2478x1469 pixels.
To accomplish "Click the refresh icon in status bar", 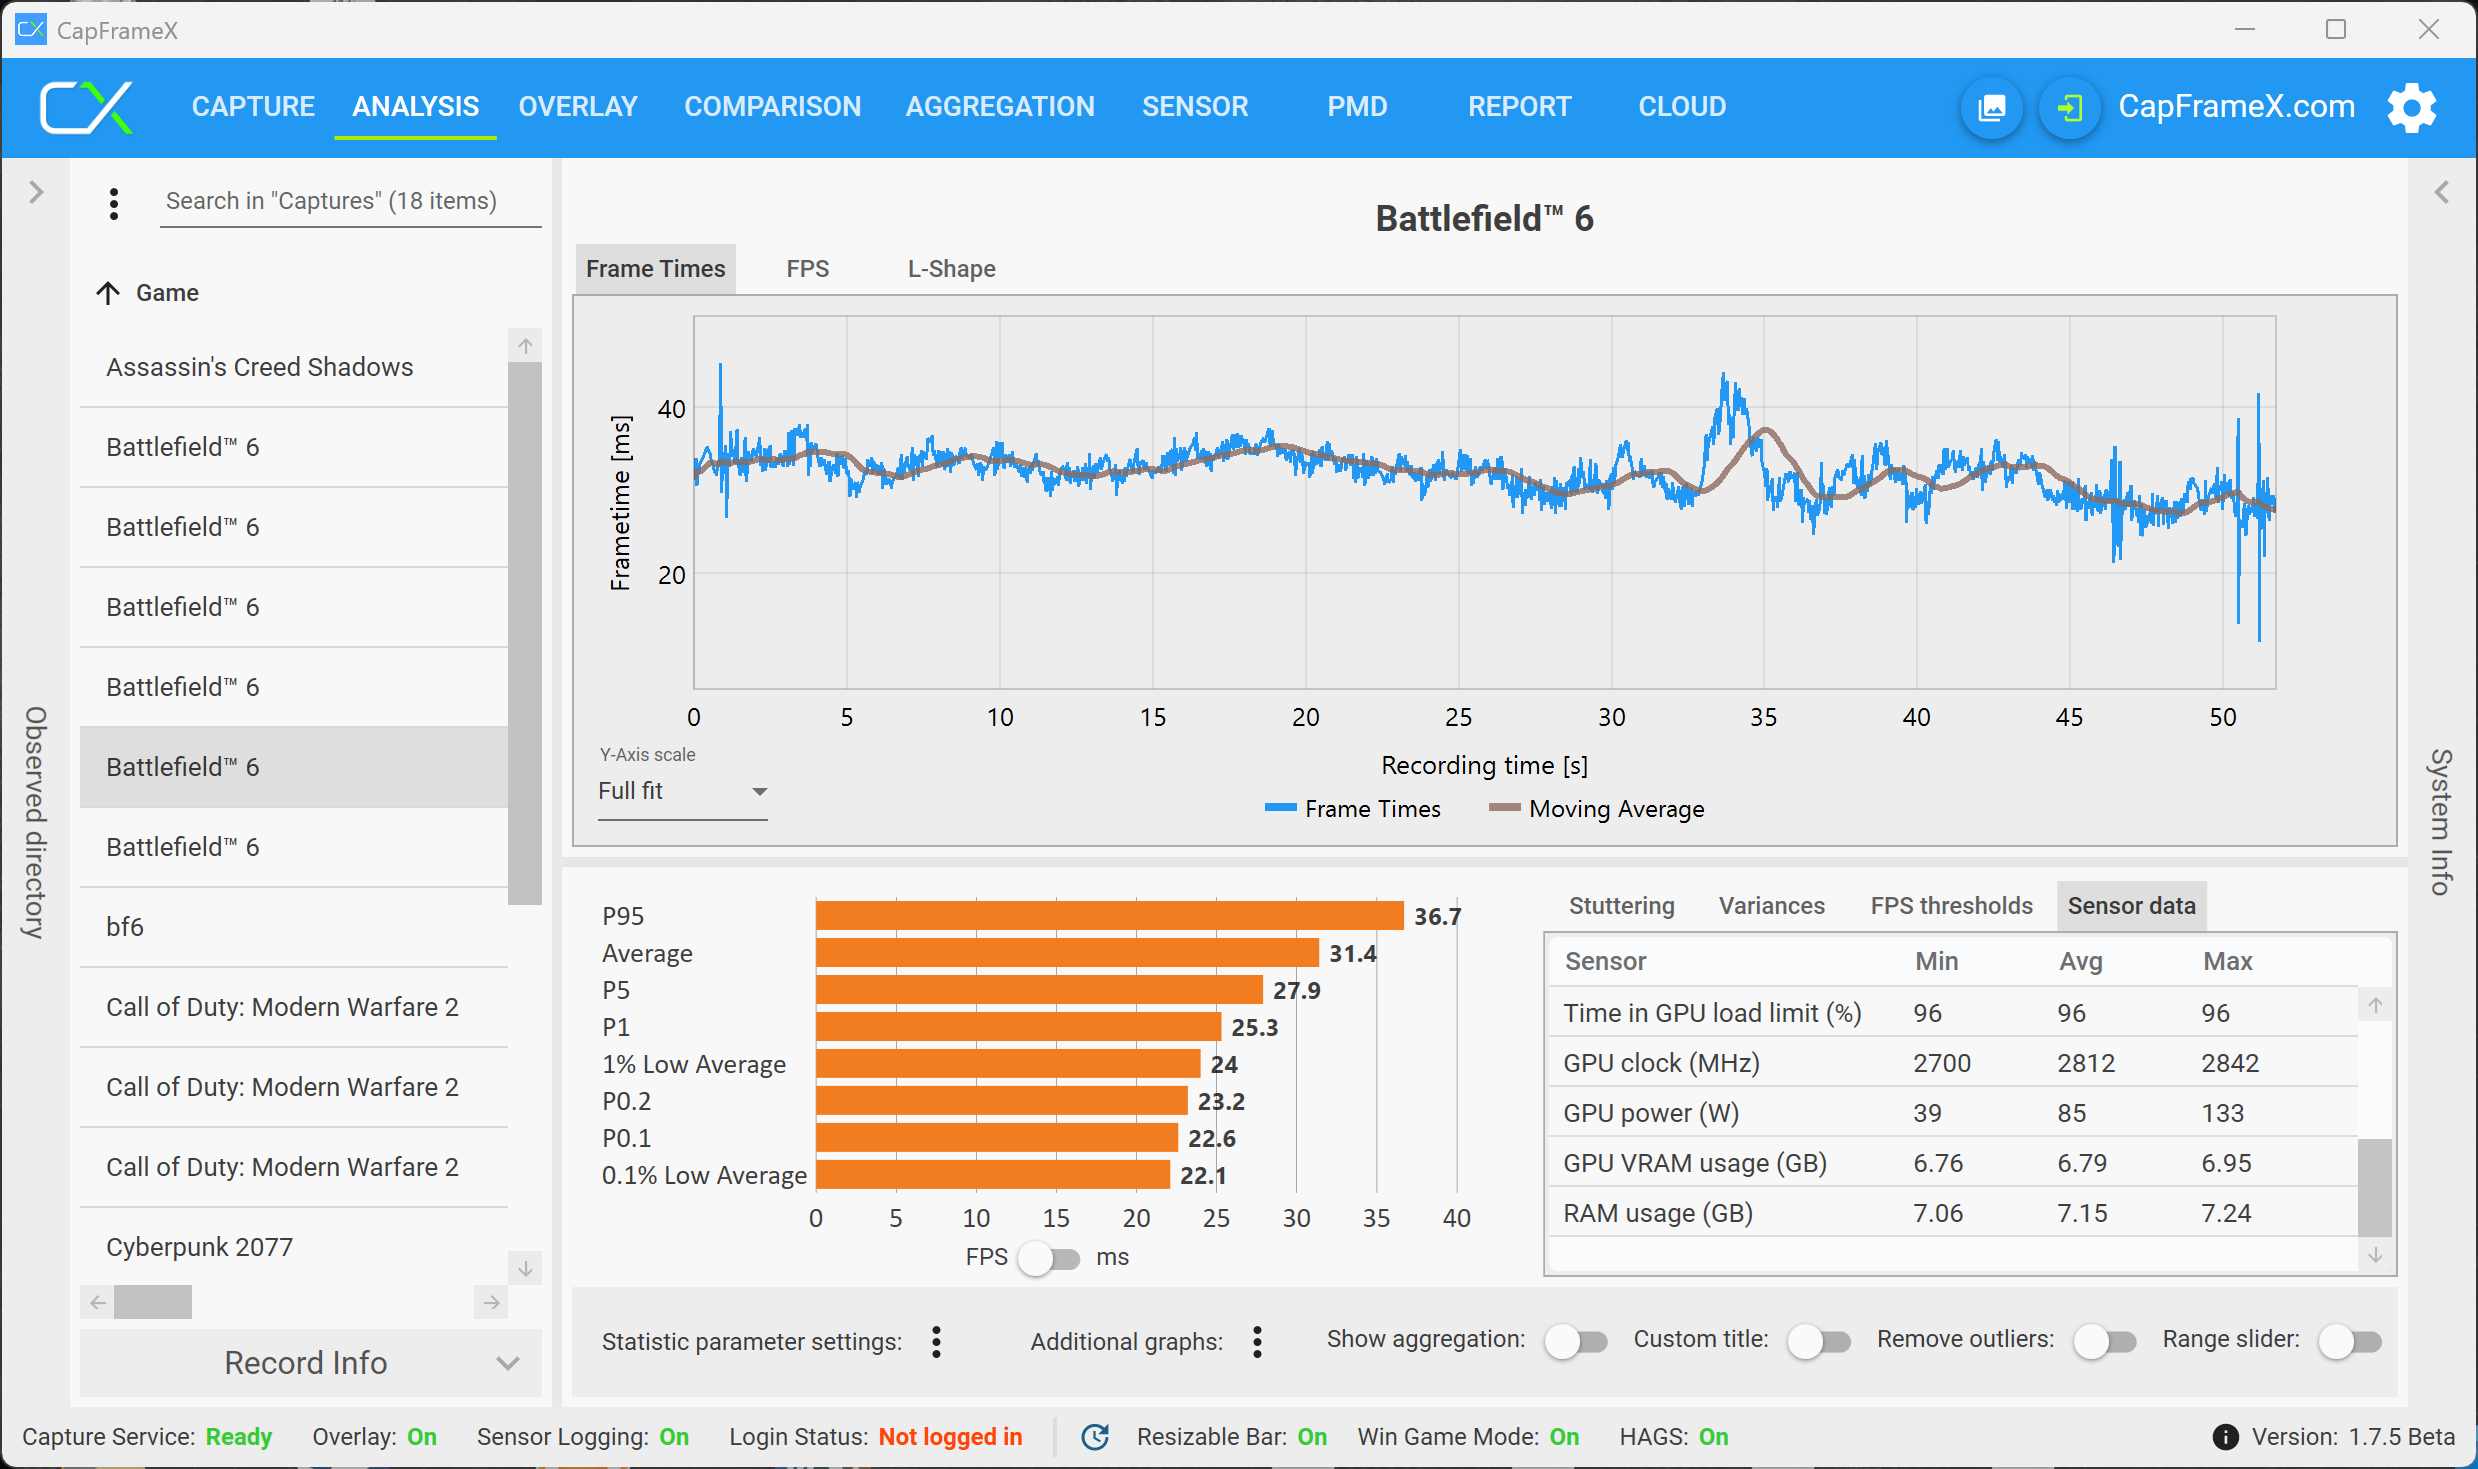I will (x=1096, y=1437).
